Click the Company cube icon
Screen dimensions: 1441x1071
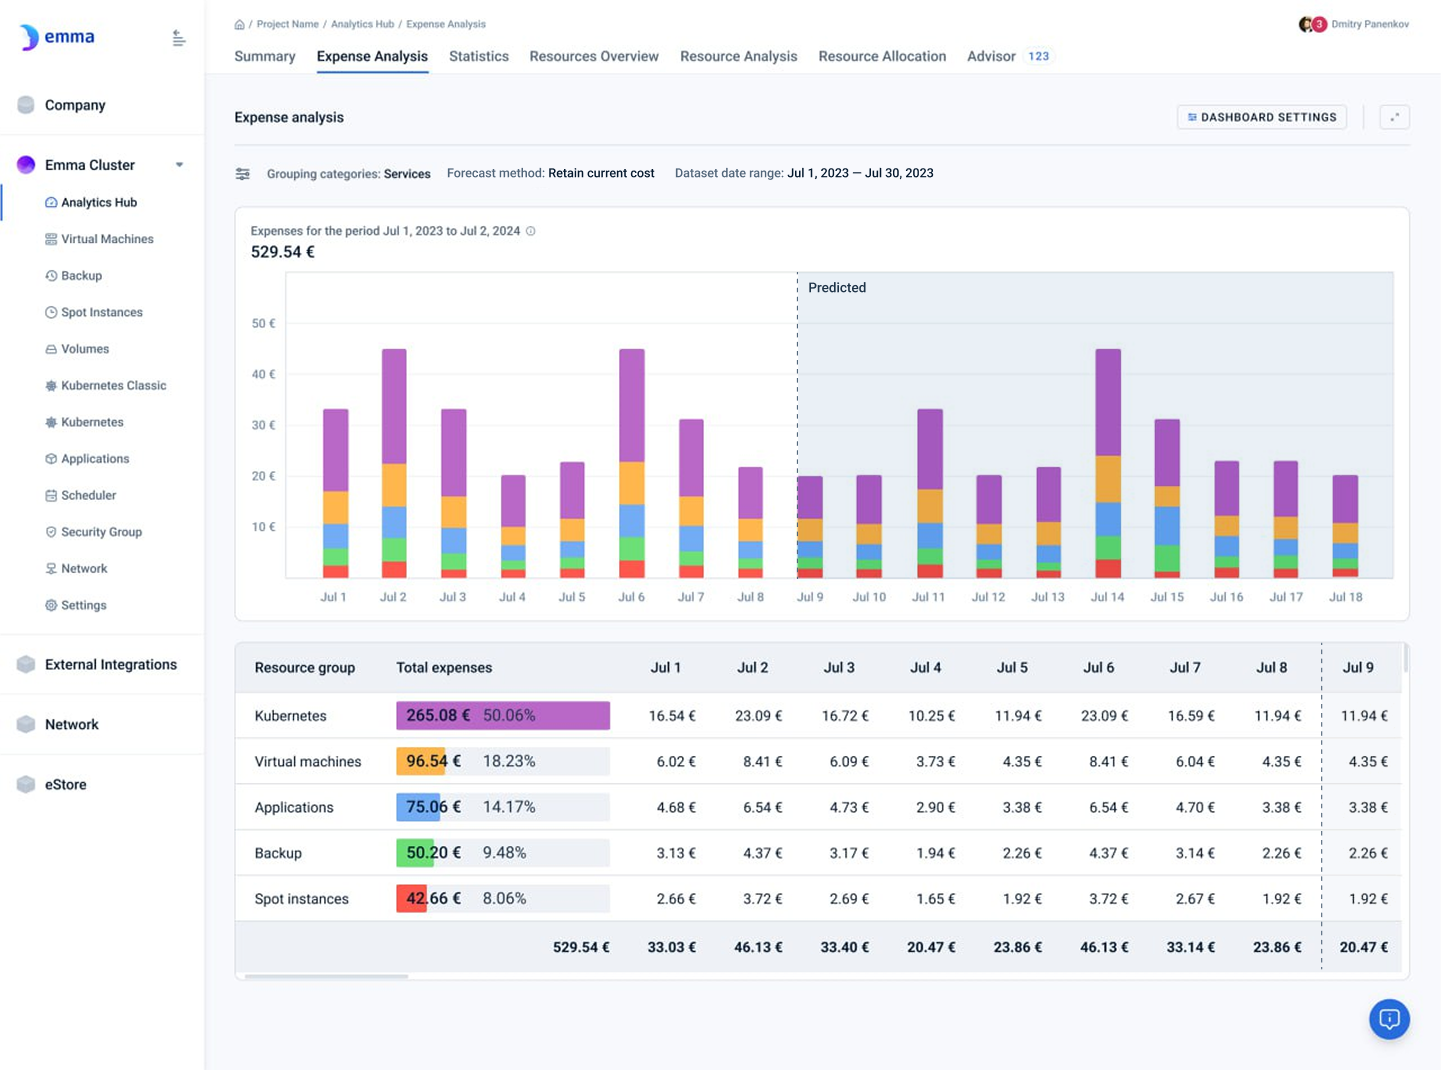pyautogui.click(x=26, y=105)
